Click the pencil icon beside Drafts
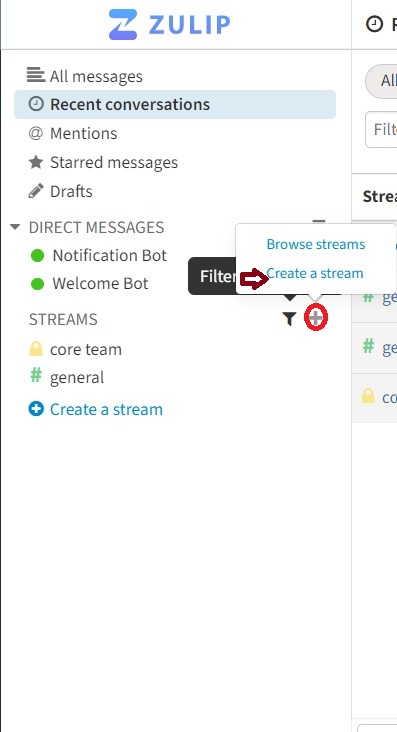397x732 pixels. pos(36,191)
